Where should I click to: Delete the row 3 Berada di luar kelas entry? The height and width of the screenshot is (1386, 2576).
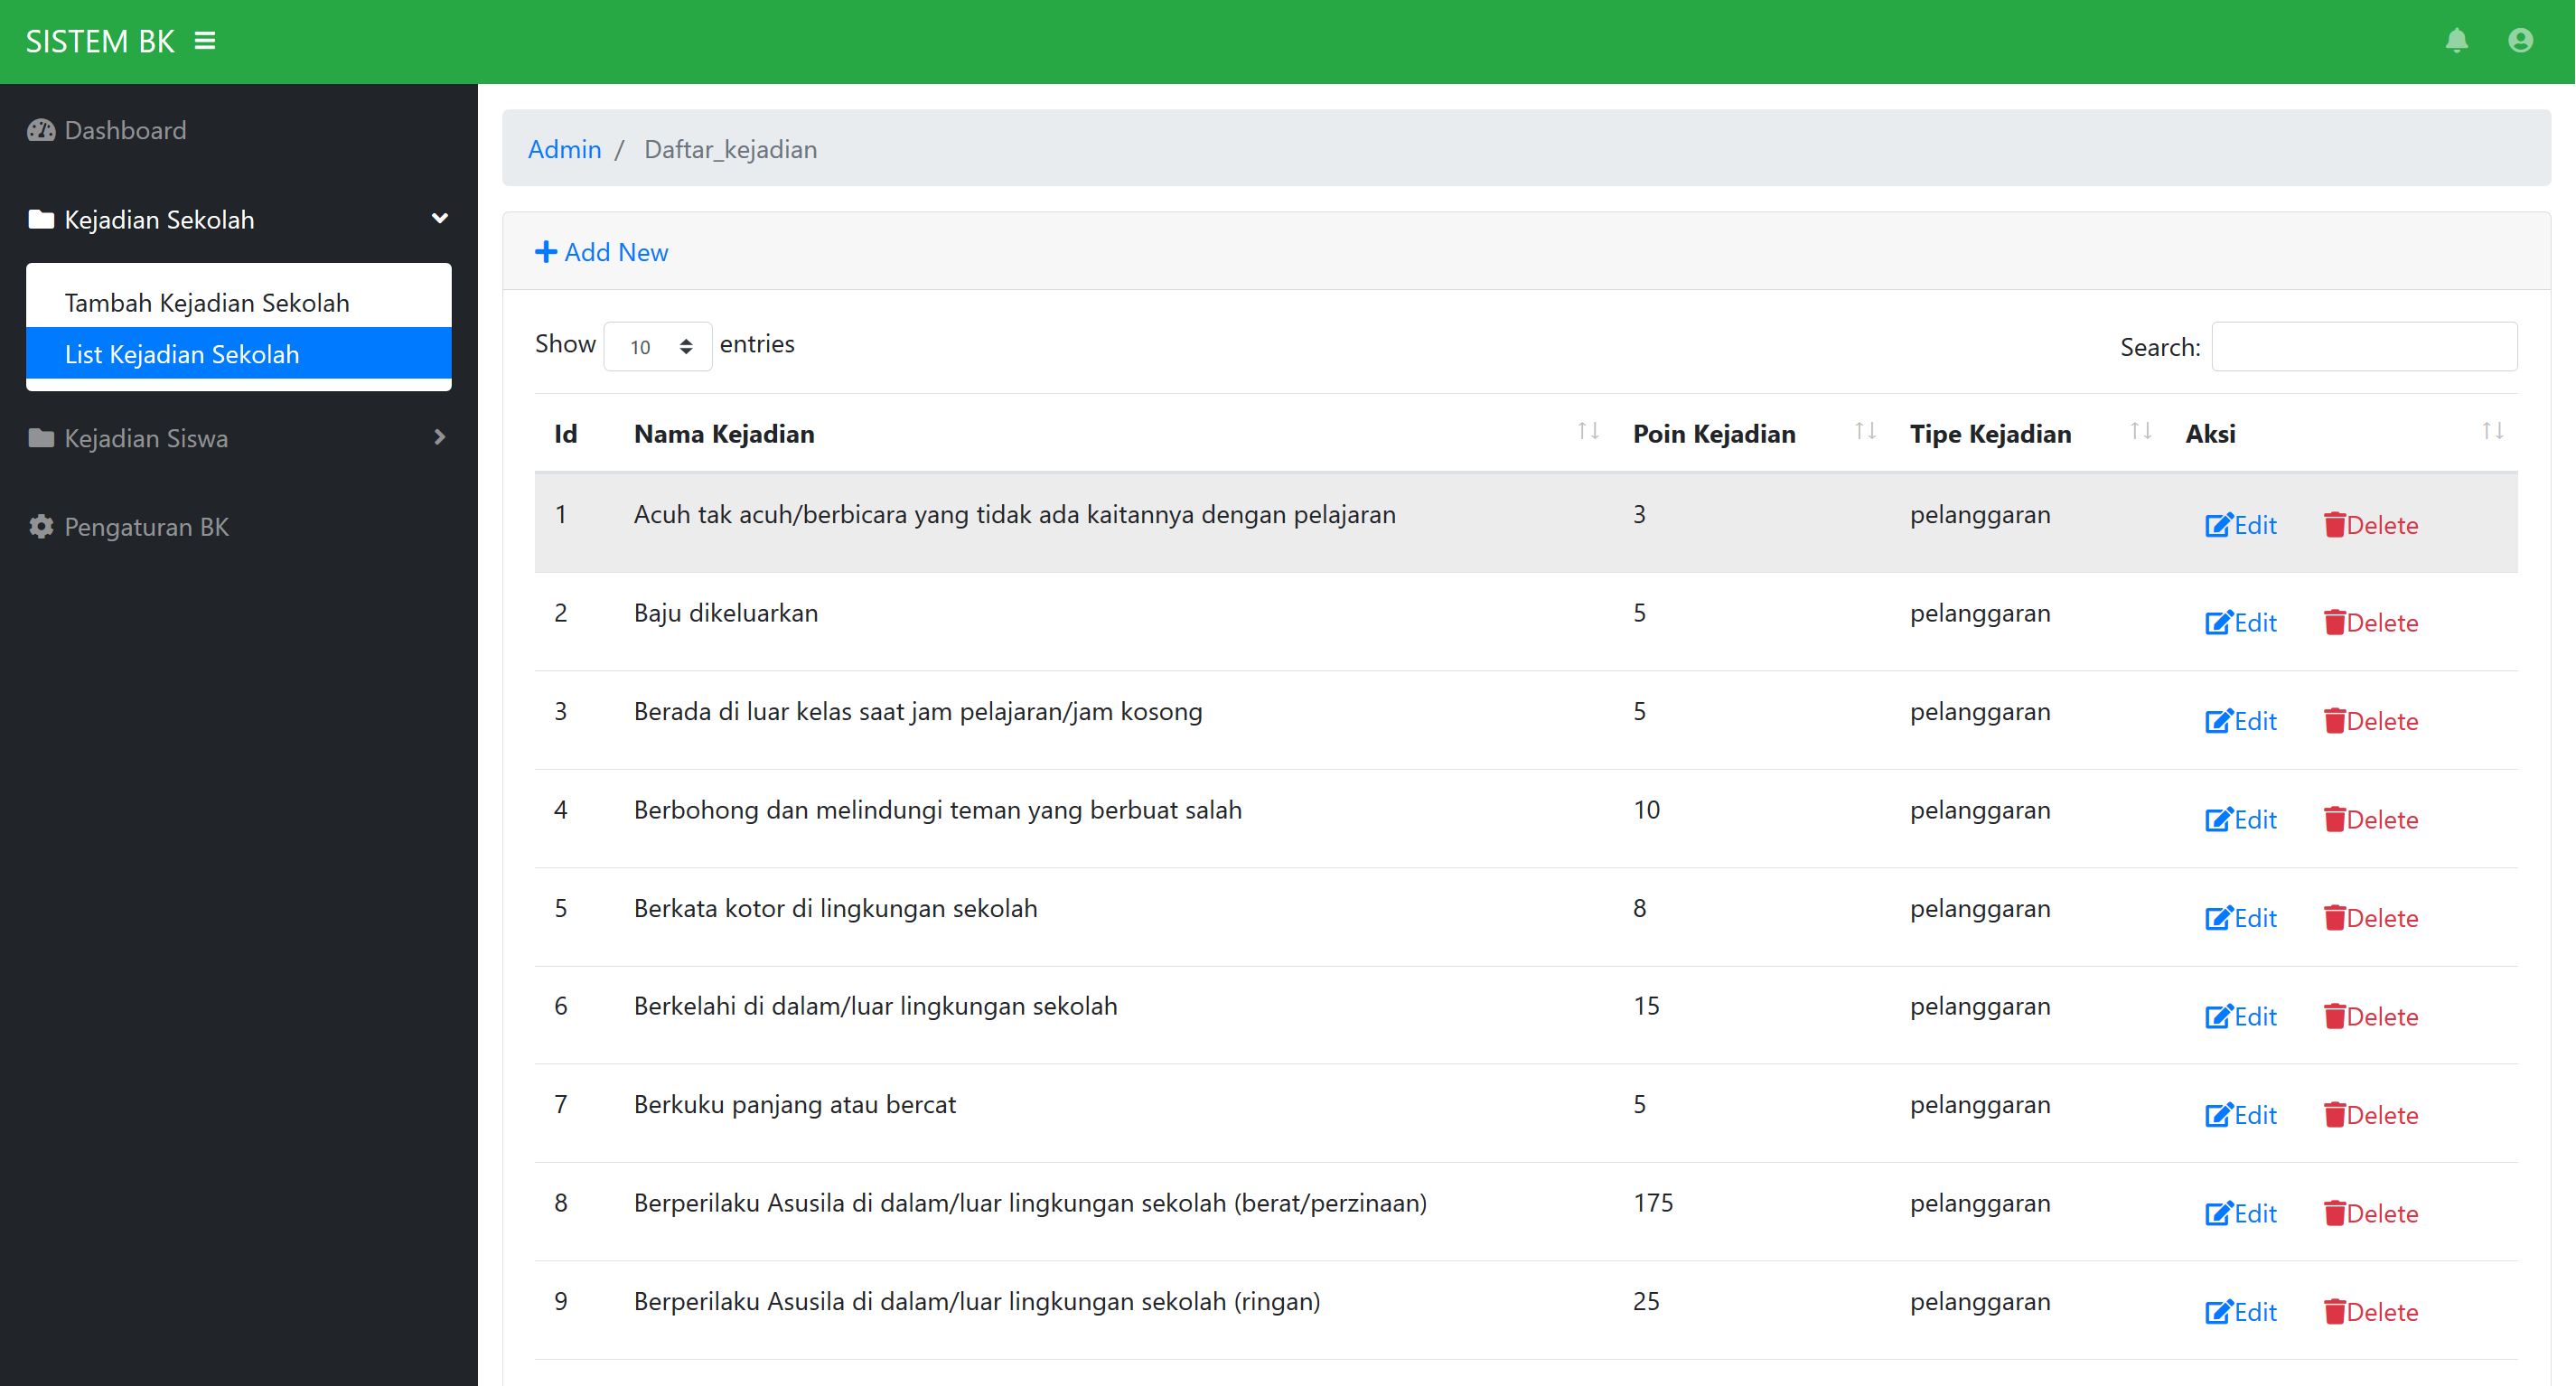click(2371, 721)
